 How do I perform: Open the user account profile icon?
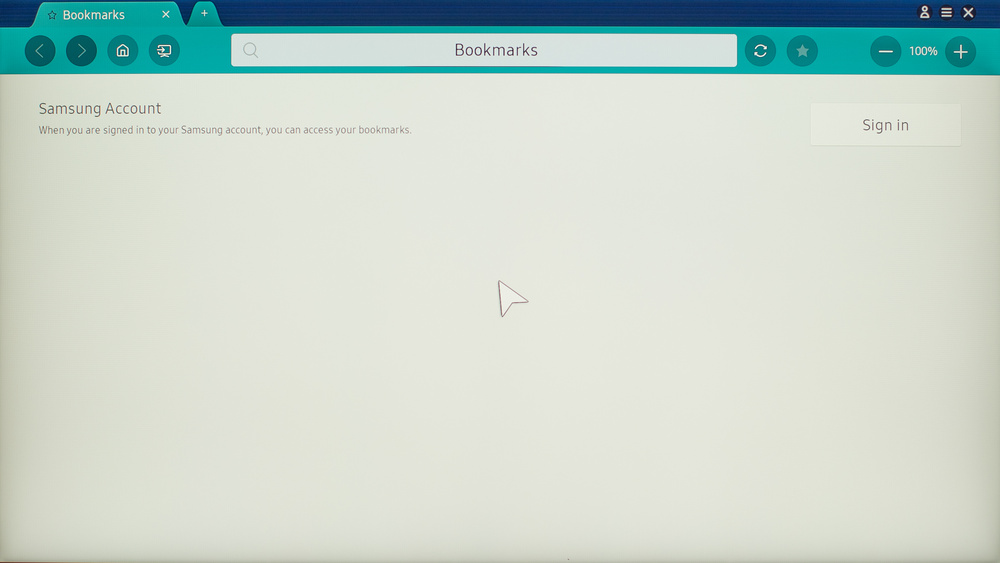pyautogui.click(x=925, y=13)
